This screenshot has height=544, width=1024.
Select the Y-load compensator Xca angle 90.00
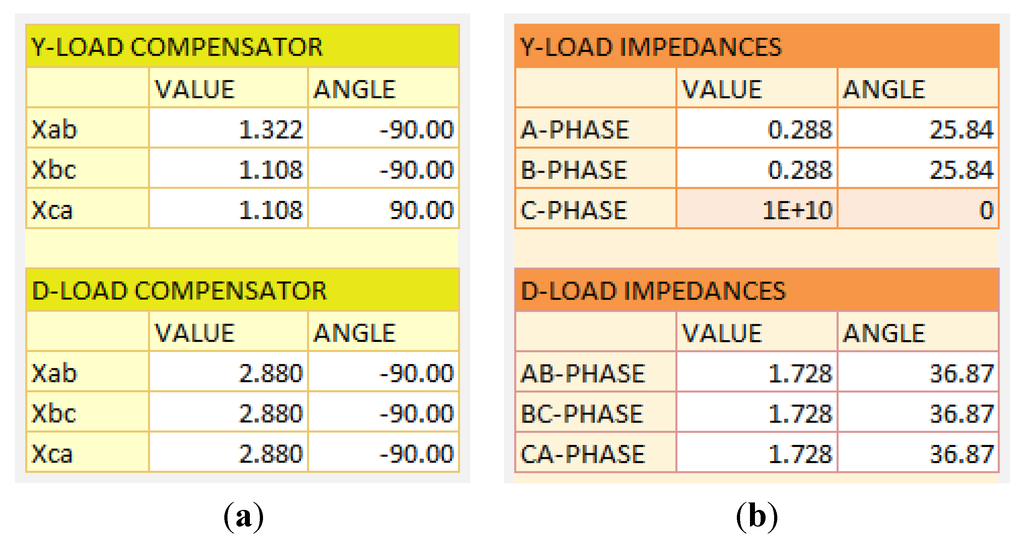pyautogui.click(x=382, y=211)
